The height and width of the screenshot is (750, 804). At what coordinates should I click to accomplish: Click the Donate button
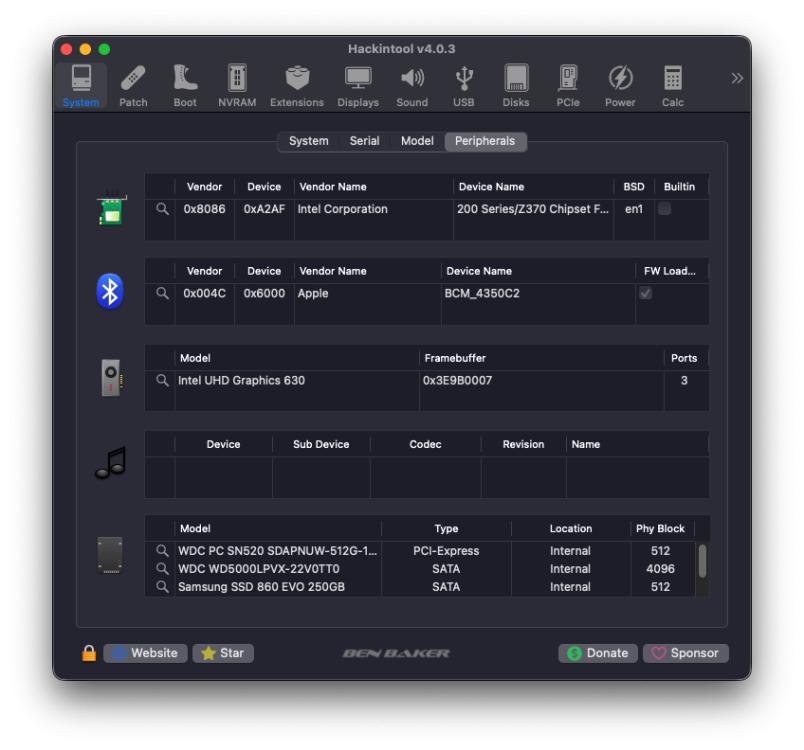[598, 654]
